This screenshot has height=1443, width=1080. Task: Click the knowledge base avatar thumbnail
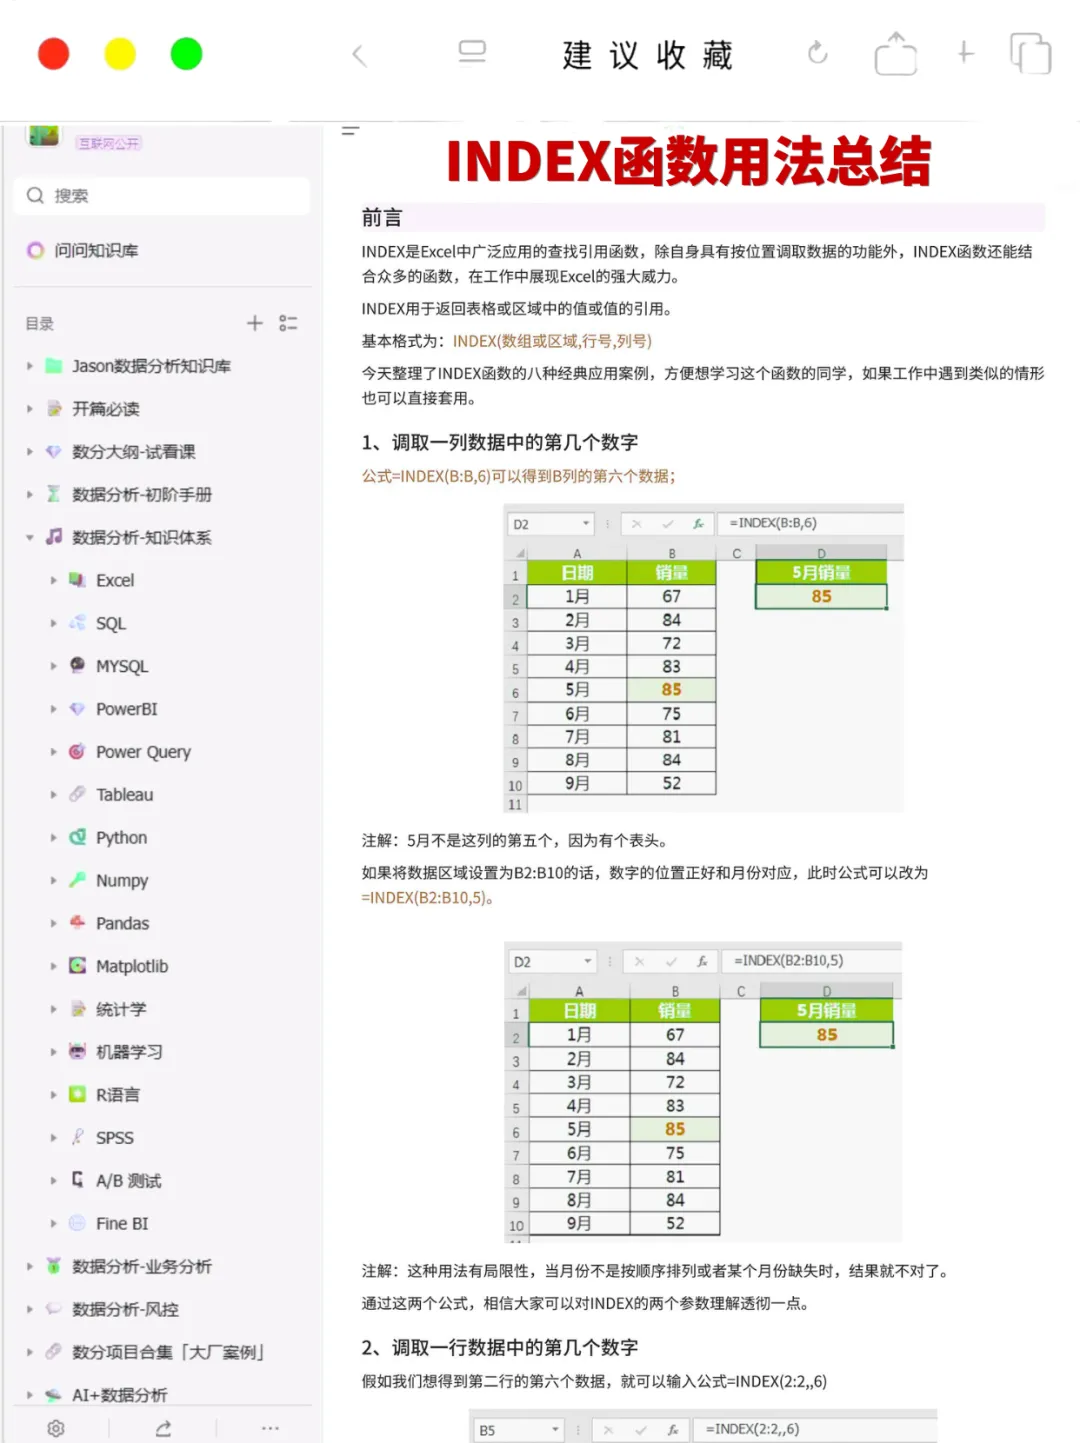pyautogui.click(x=43, y=135)
